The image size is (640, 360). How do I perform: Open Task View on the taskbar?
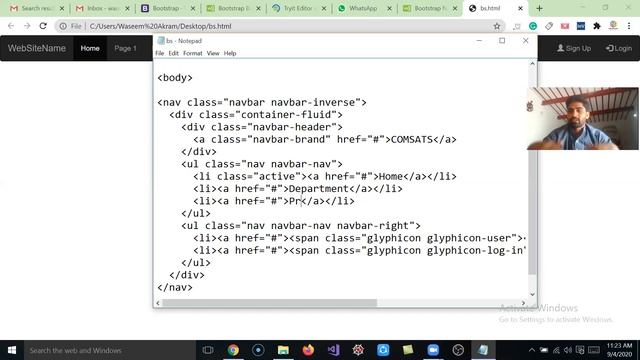[208, 350]
